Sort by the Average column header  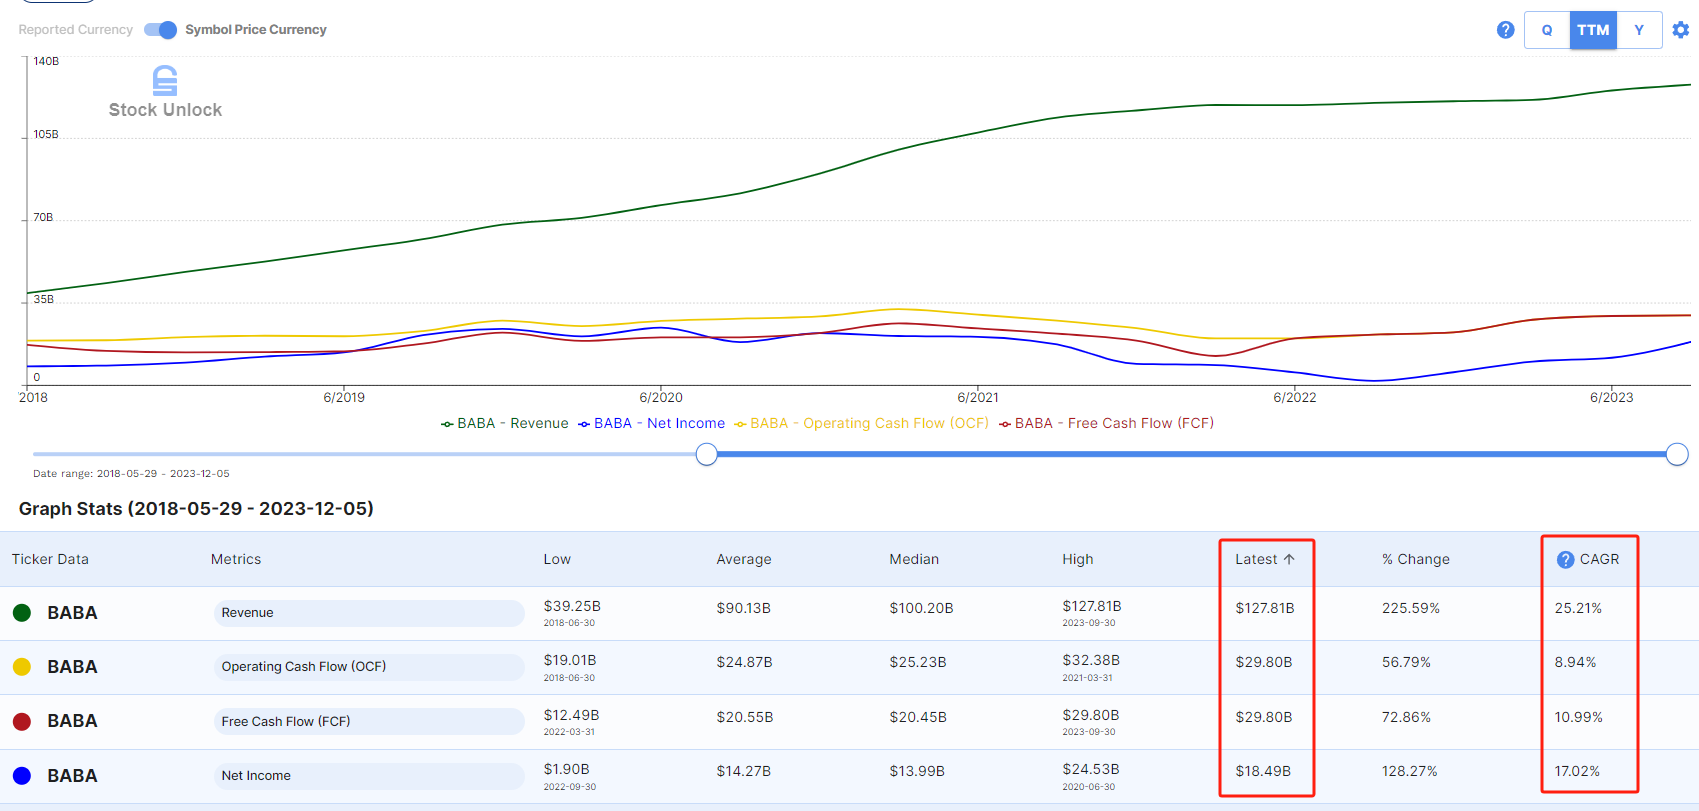tap(744, 559)
